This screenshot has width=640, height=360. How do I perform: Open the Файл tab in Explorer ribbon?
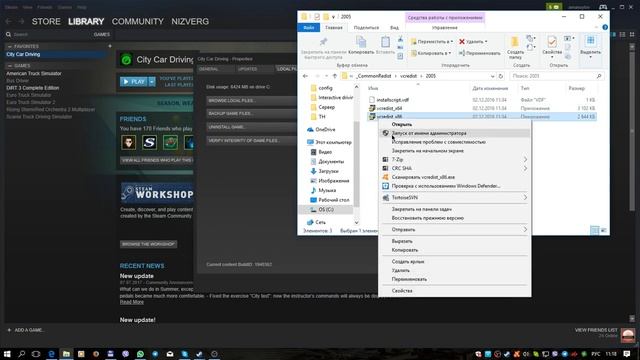[x=309, y=28]
